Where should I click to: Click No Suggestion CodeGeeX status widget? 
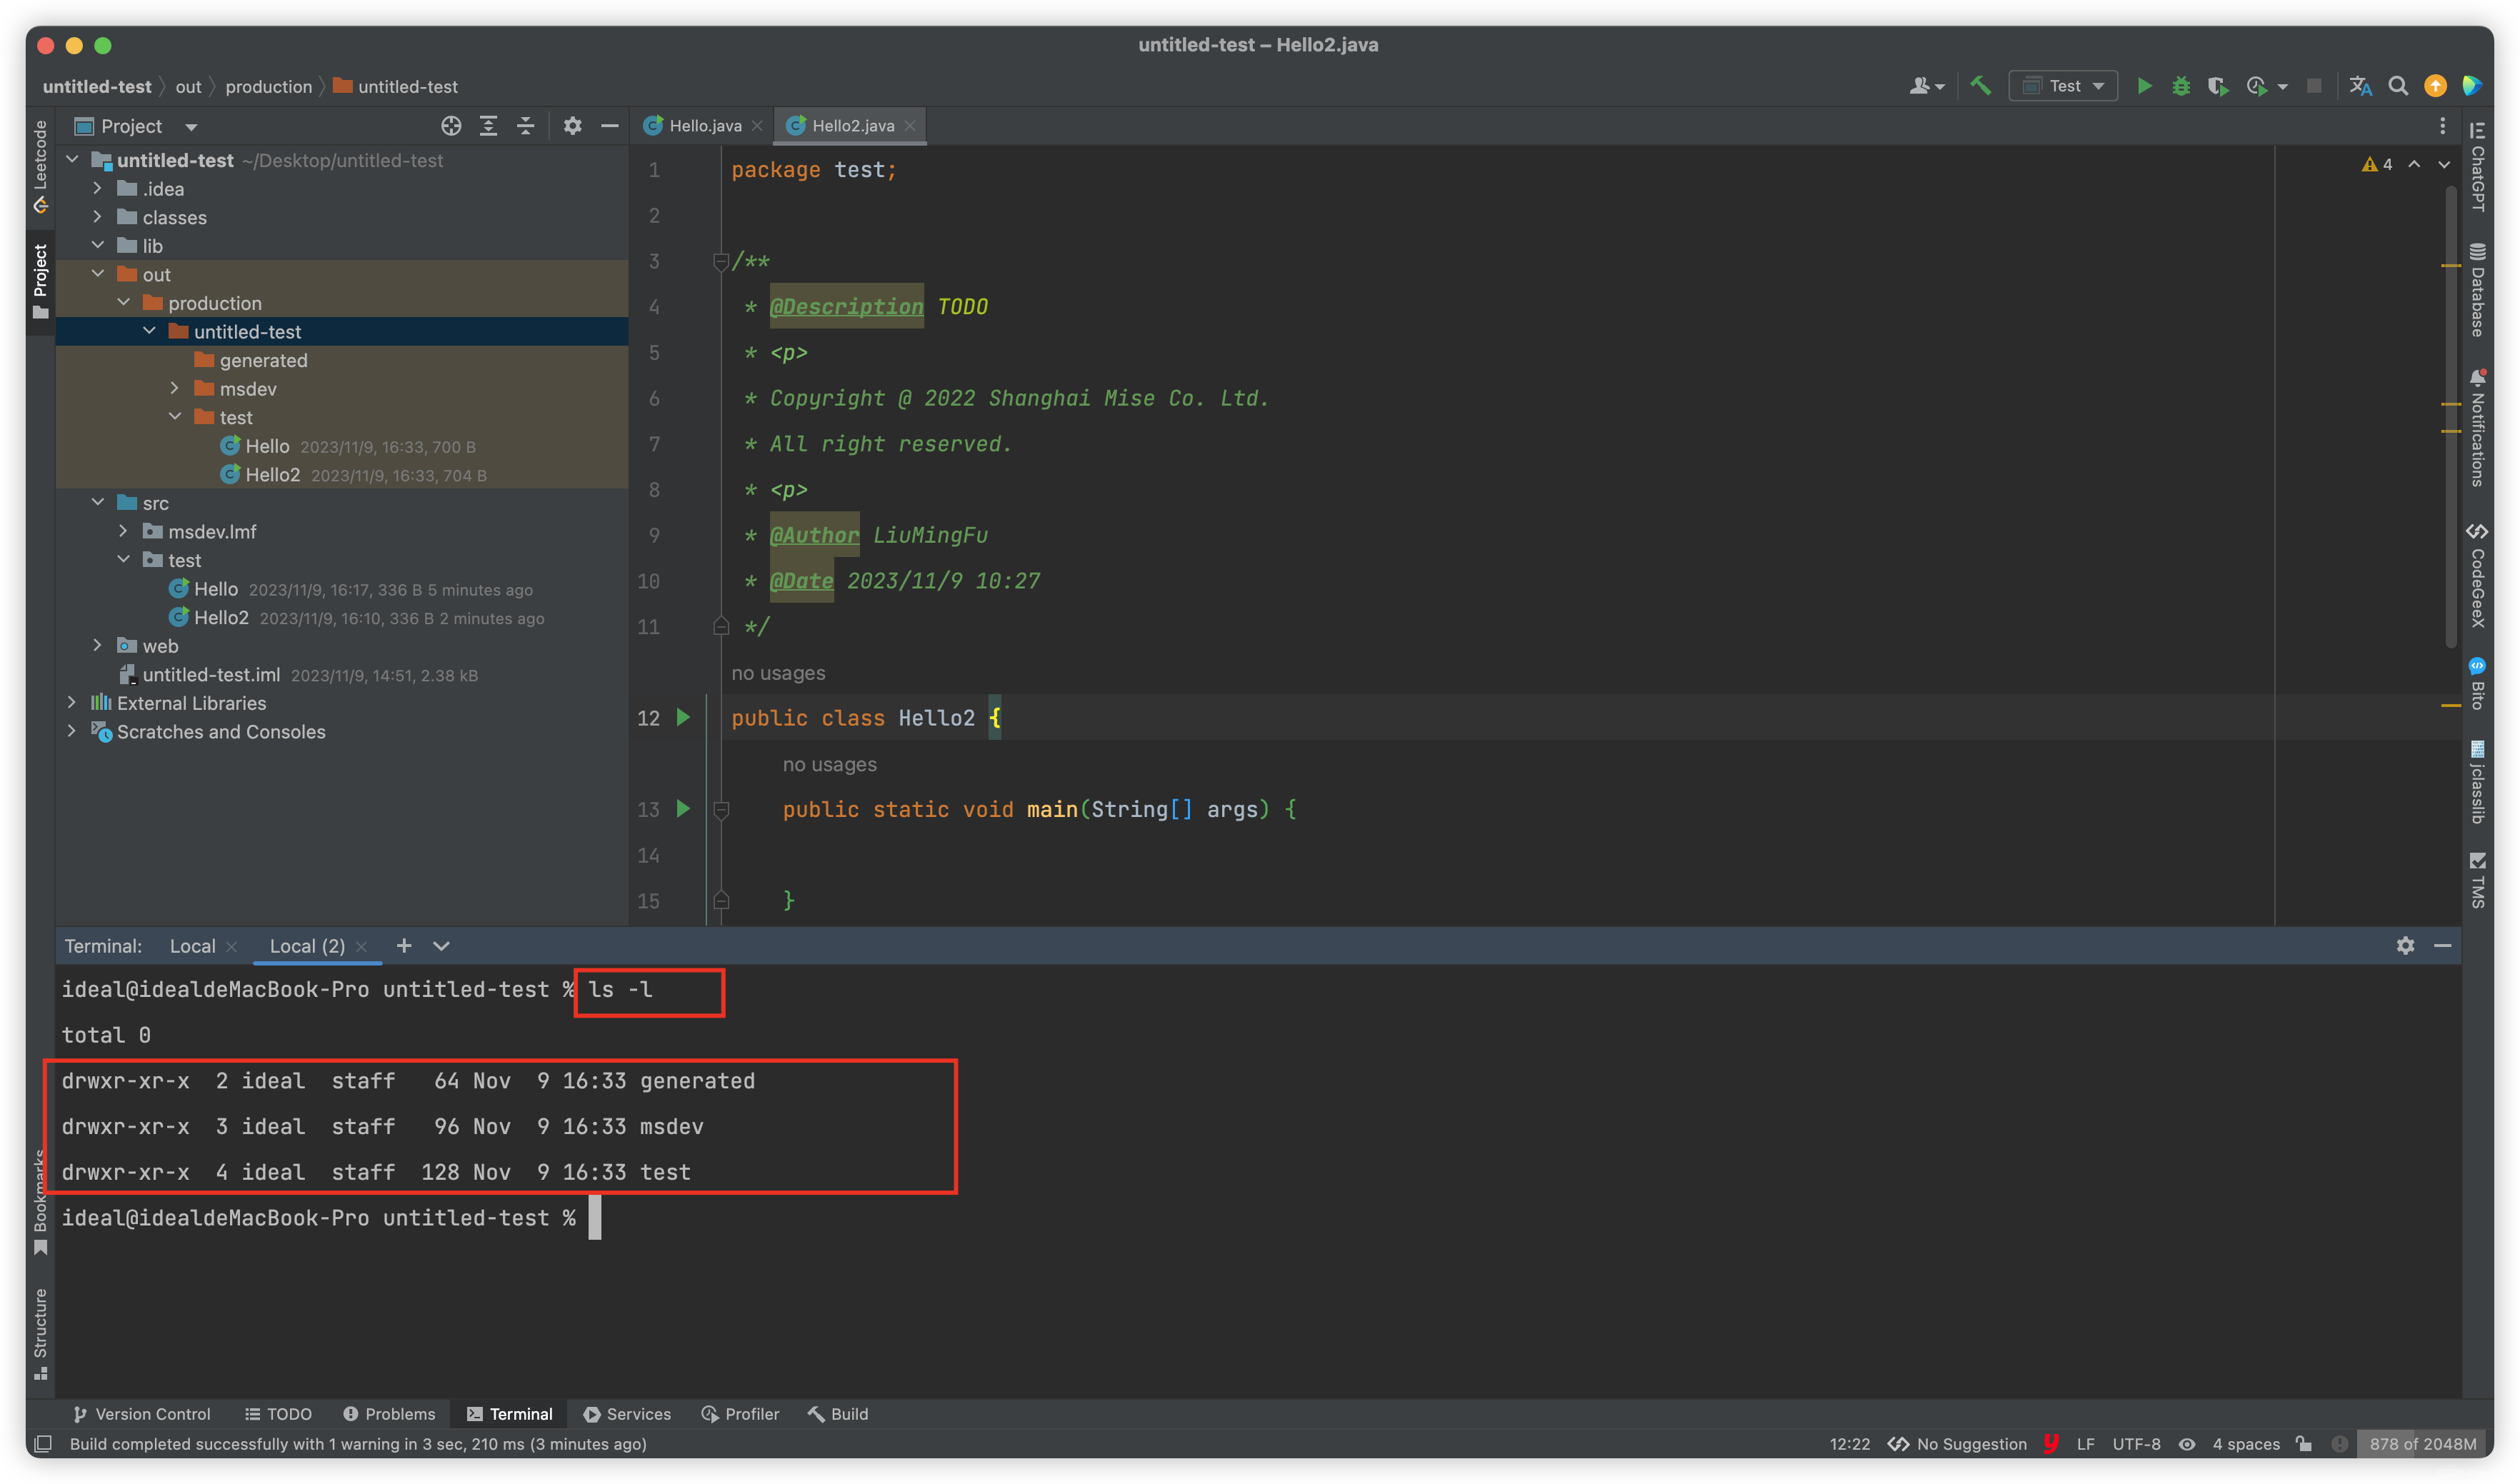tap(1958, 1443)
